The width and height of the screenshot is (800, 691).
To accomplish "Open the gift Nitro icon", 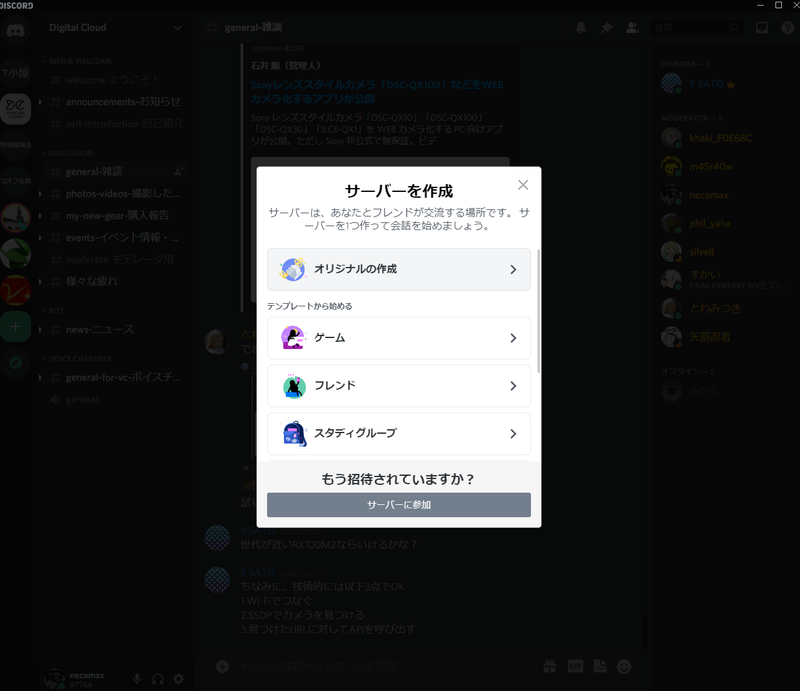I will 549,667.
